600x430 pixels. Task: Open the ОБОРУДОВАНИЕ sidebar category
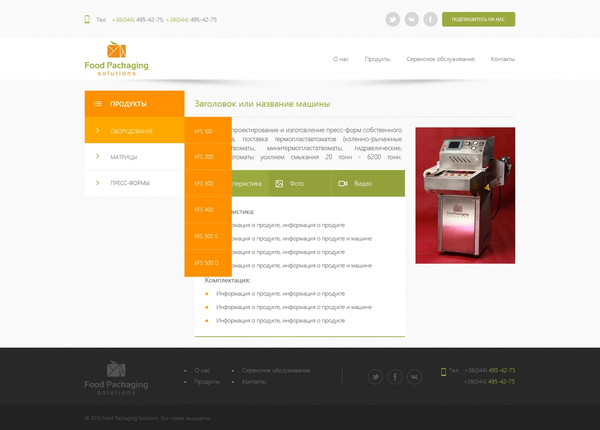134,130
